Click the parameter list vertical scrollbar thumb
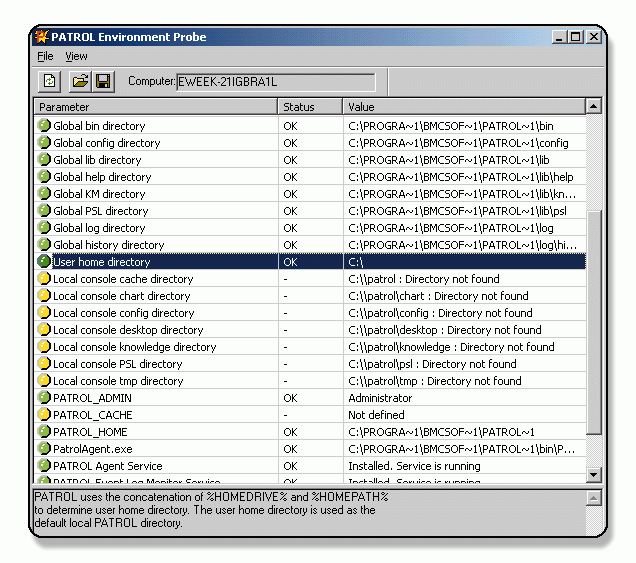The height and width of the screenshot is (563, 636). tap(593, 322)
